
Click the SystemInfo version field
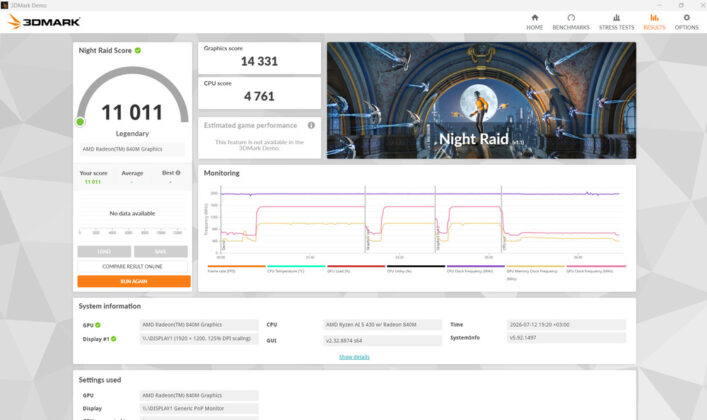566,337
